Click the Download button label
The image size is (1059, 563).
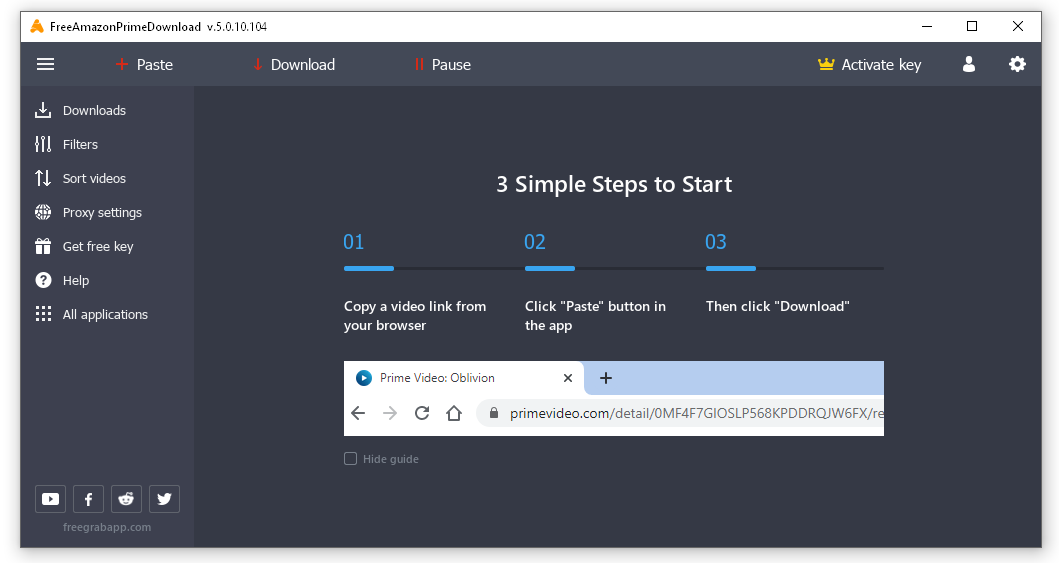[x=303, y=65]
